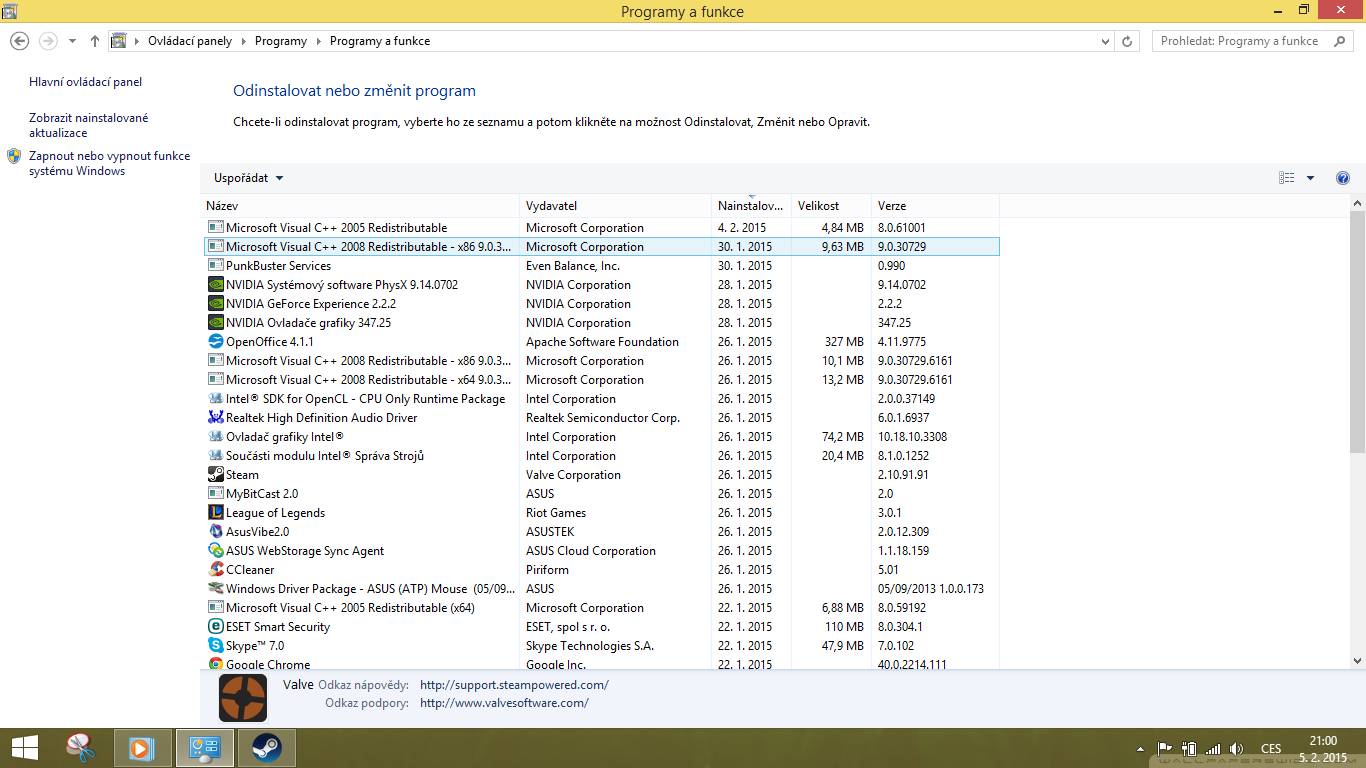Click the League of Legends icon
Image resolution: width=1366 pixels, height=768 pixels.
click(215, 512)
